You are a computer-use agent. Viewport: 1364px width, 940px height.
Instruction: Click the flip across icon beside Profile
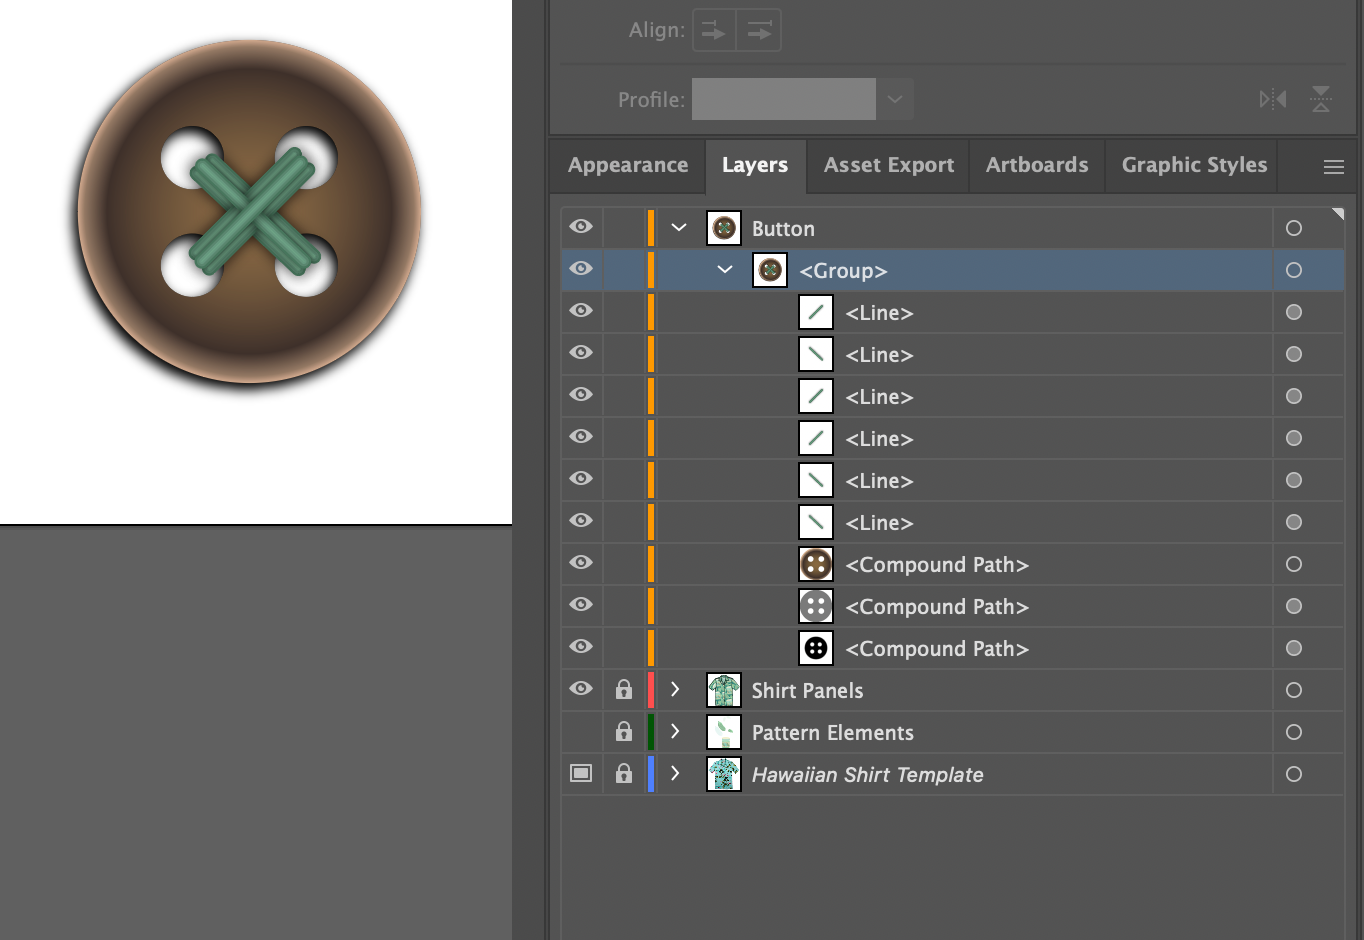pyautogui.click(x=1321, y=99)
